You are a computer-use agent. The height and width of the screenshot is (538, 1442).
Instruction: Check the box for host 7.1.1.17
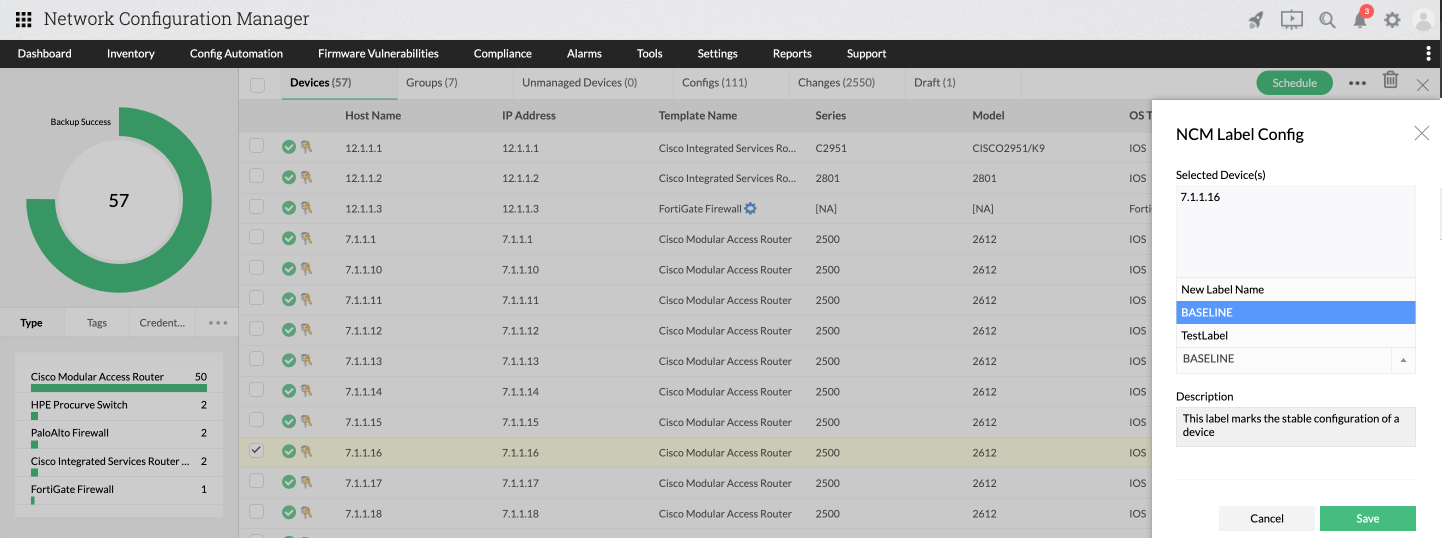pyautogui.click(x=257, y=481)
